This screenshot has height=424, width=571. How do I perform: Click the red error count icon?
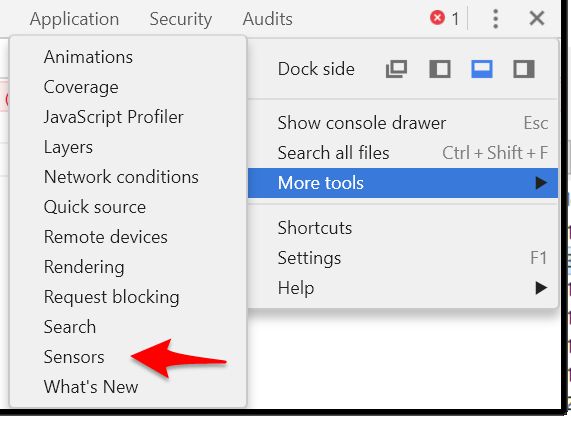click(x=437, y=18)
